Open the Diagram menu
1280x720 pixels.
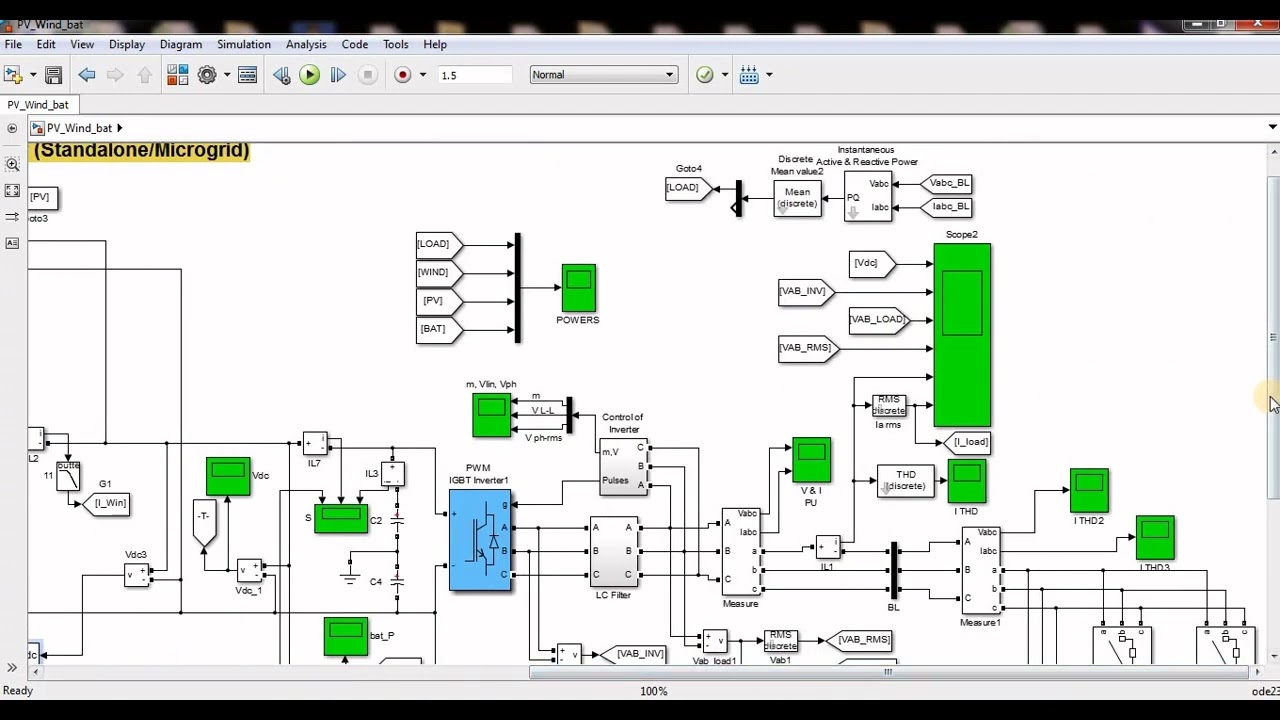coord(181,44)
